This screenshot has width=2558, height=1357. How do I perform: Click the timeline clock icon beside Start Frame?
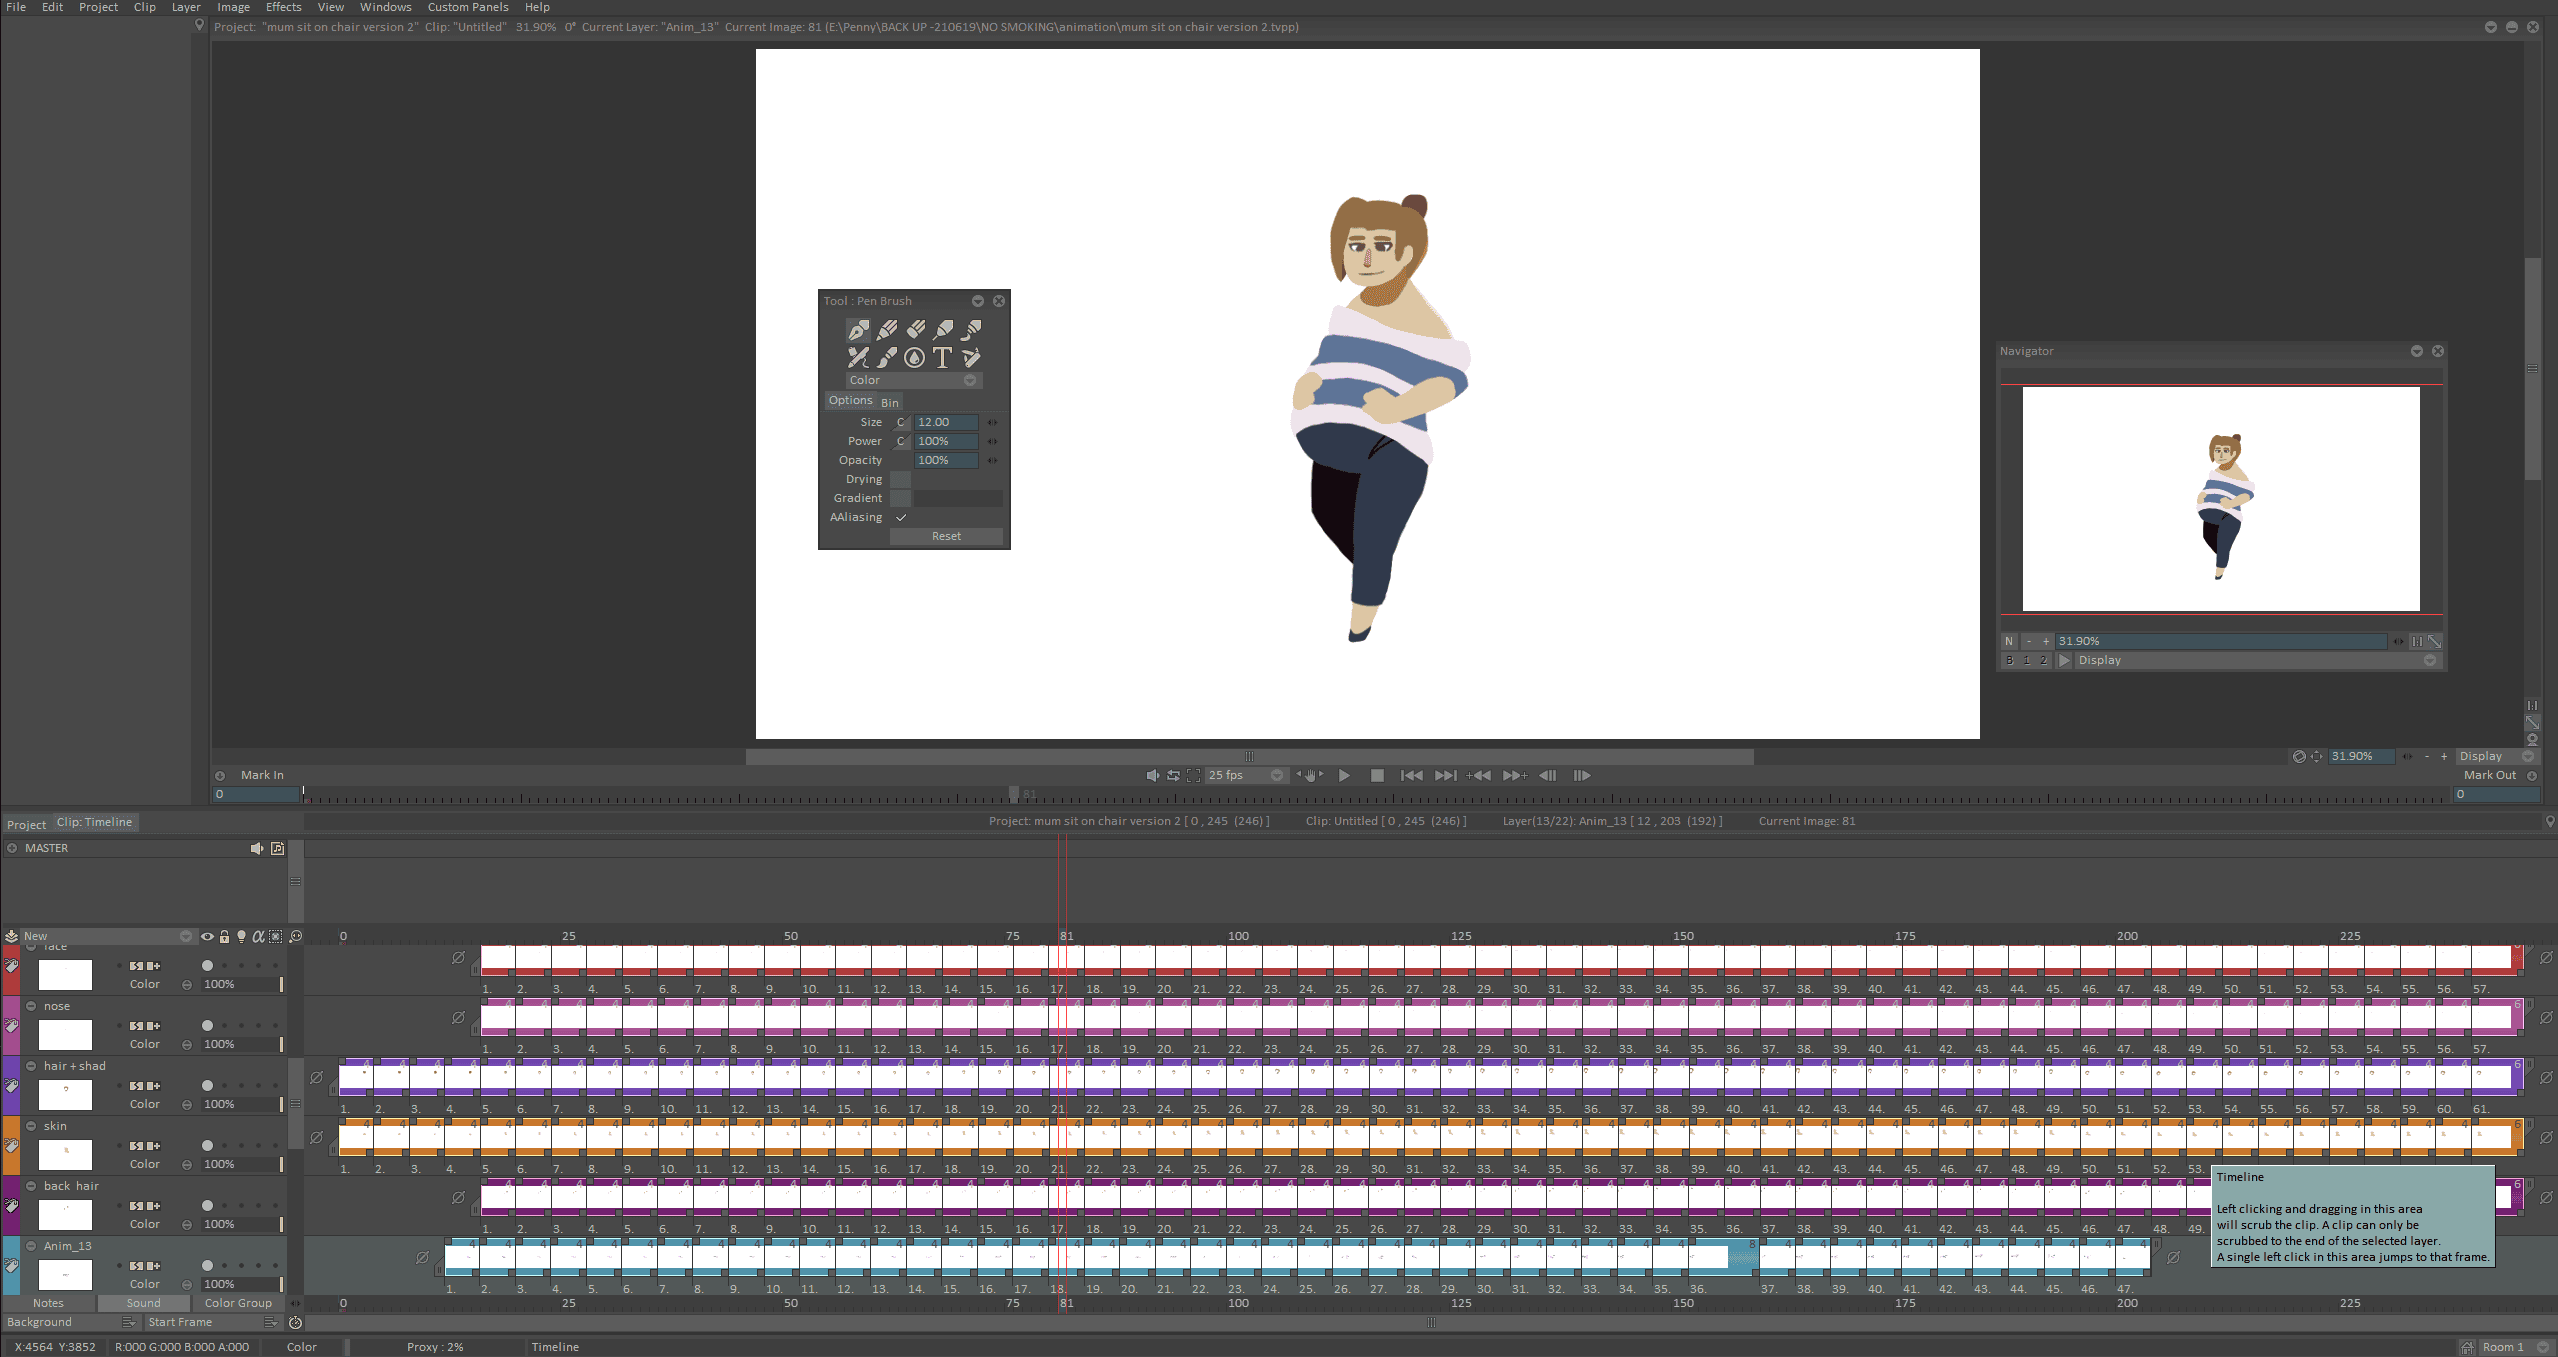pos(296,1323)
